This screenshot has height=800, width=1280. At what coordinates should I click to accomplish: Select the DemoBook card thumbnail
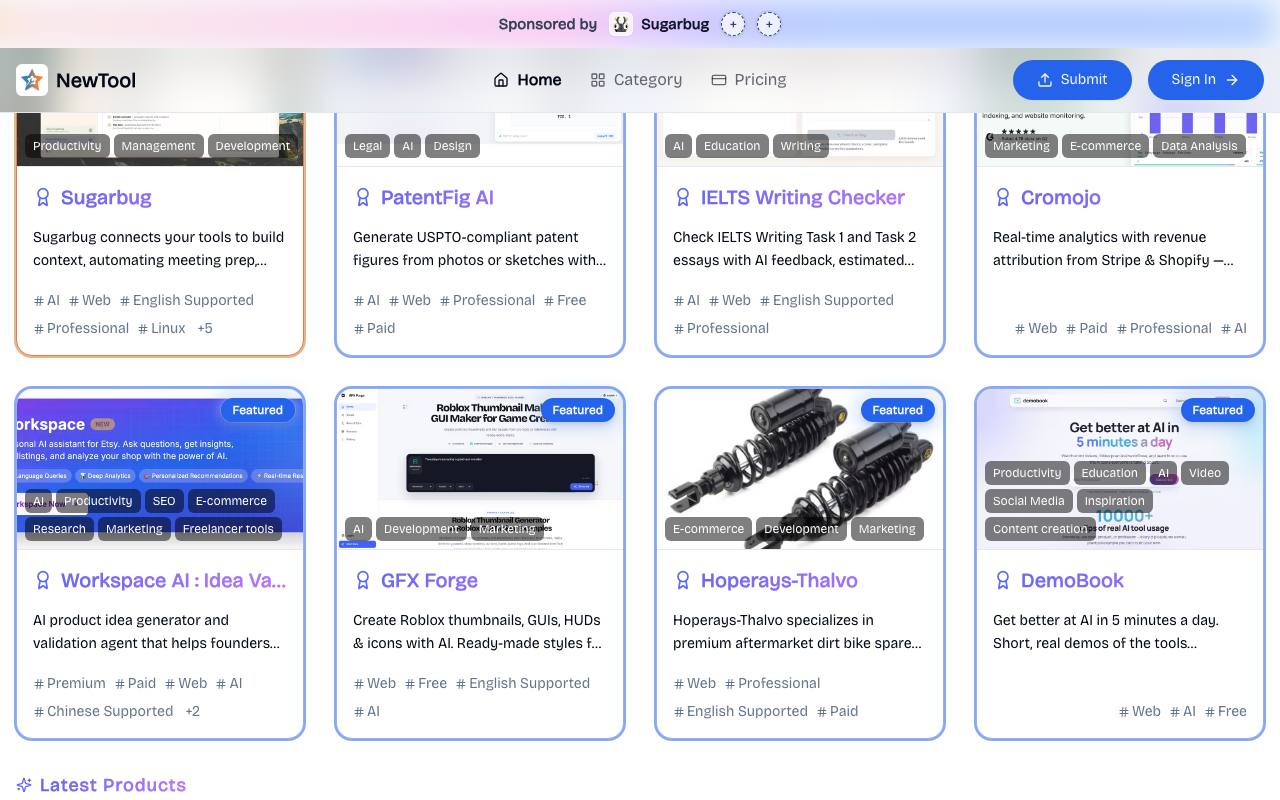1120,469
